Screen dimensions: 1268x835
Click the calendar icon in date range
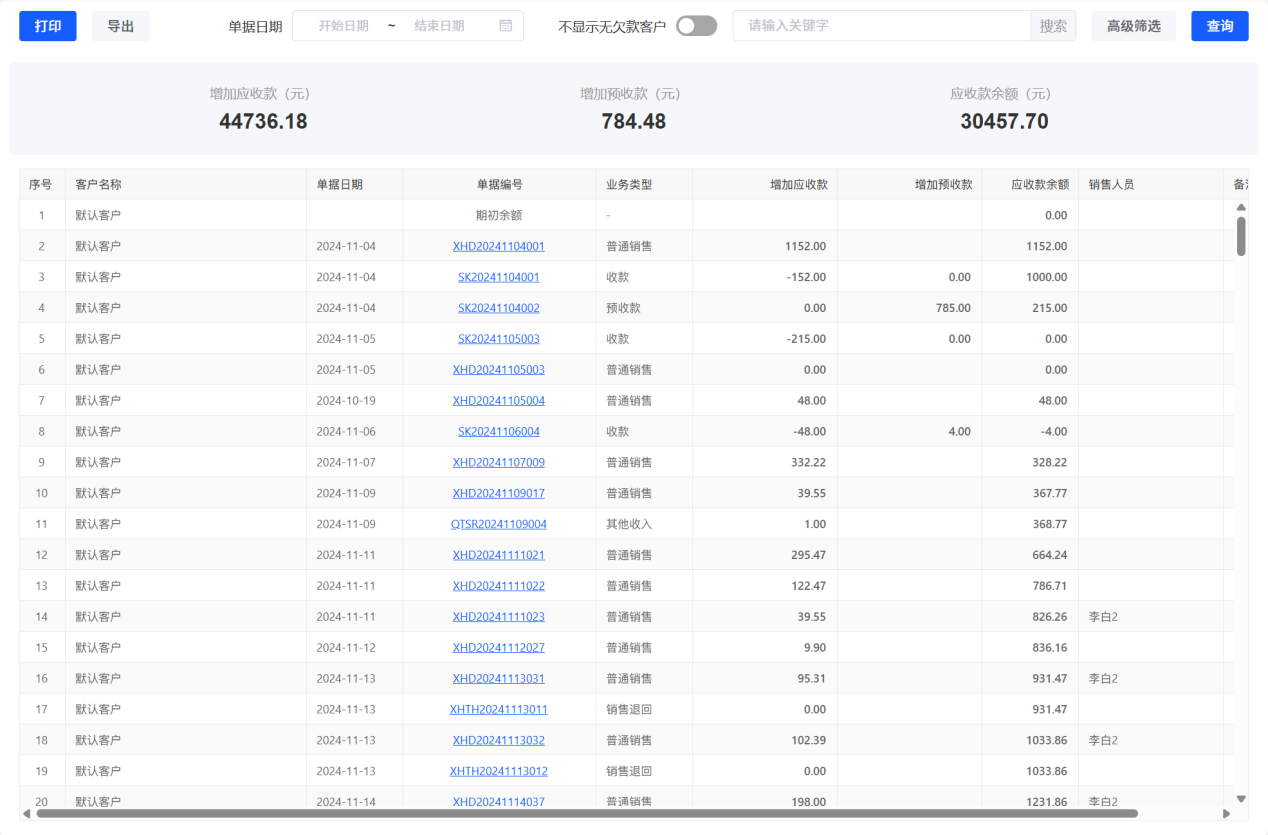506,26
